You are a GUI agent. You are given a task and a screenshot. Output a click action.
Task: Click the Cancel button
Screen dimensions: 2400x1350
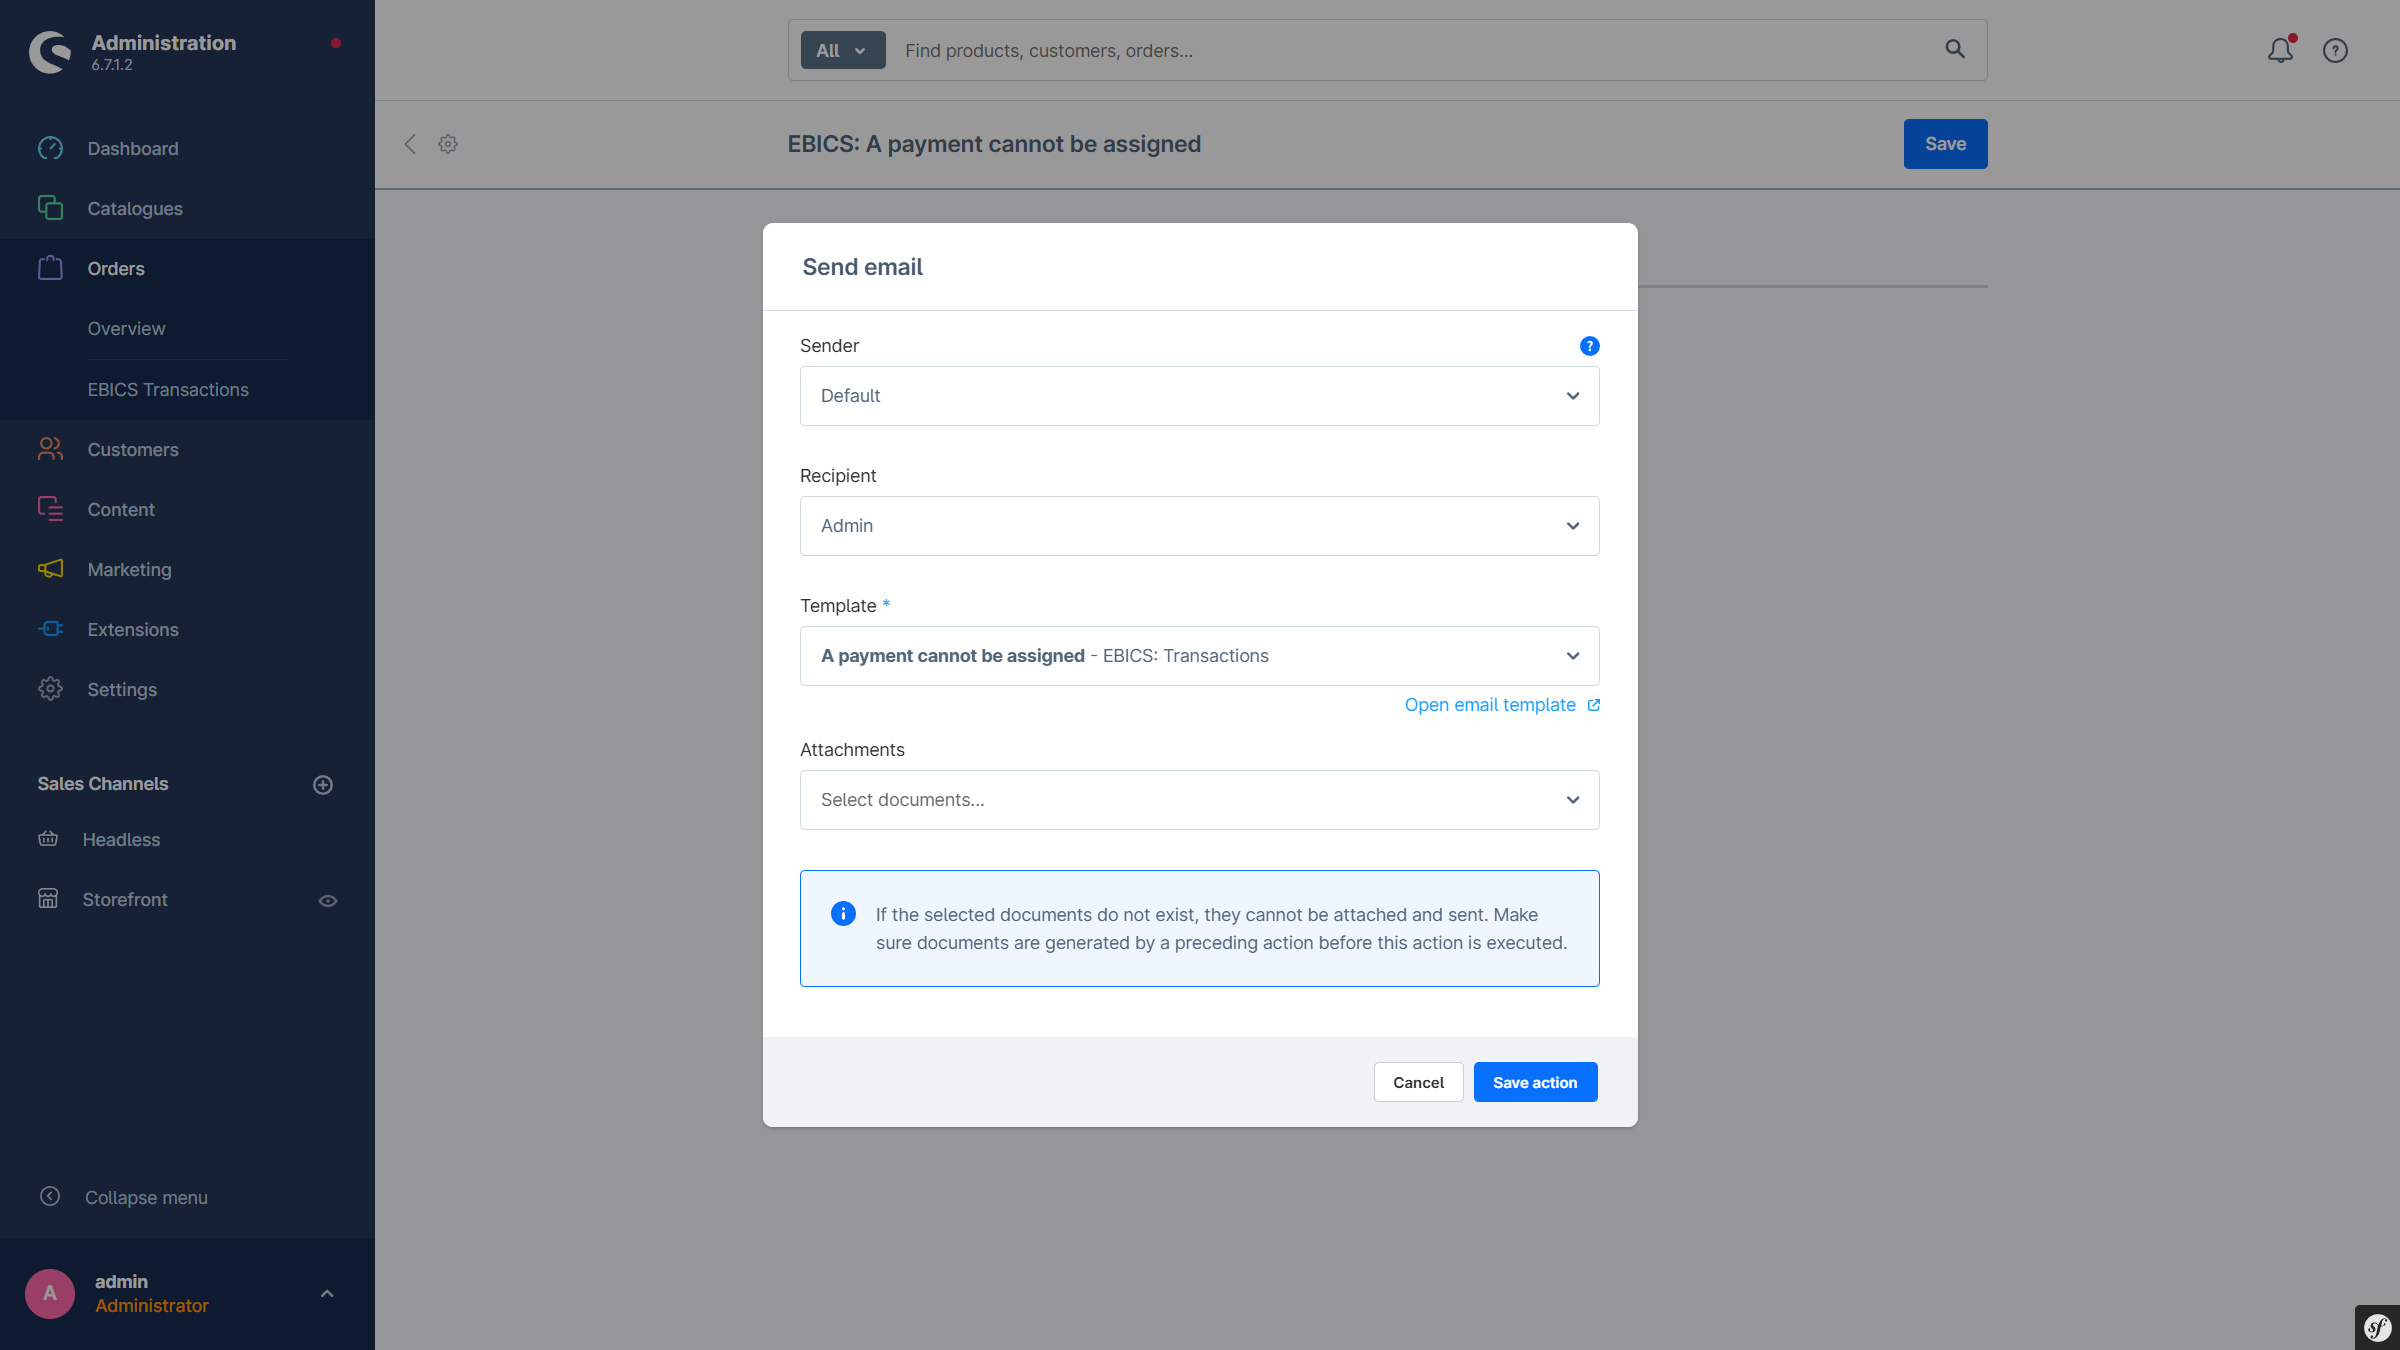1418,1082
